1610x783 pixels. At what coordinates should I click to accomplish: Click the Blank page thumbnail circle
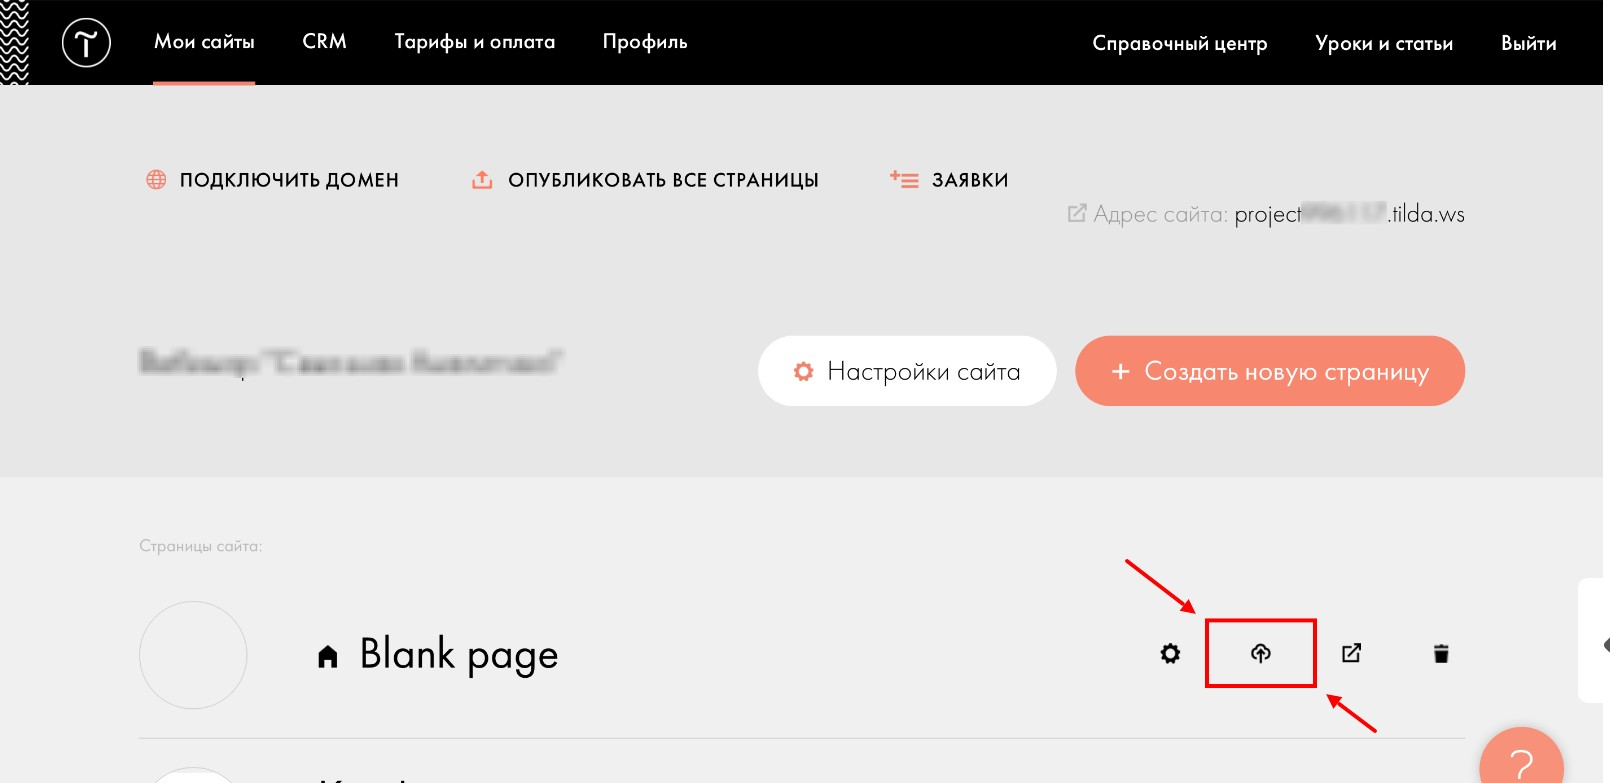(x=193, y=655)
